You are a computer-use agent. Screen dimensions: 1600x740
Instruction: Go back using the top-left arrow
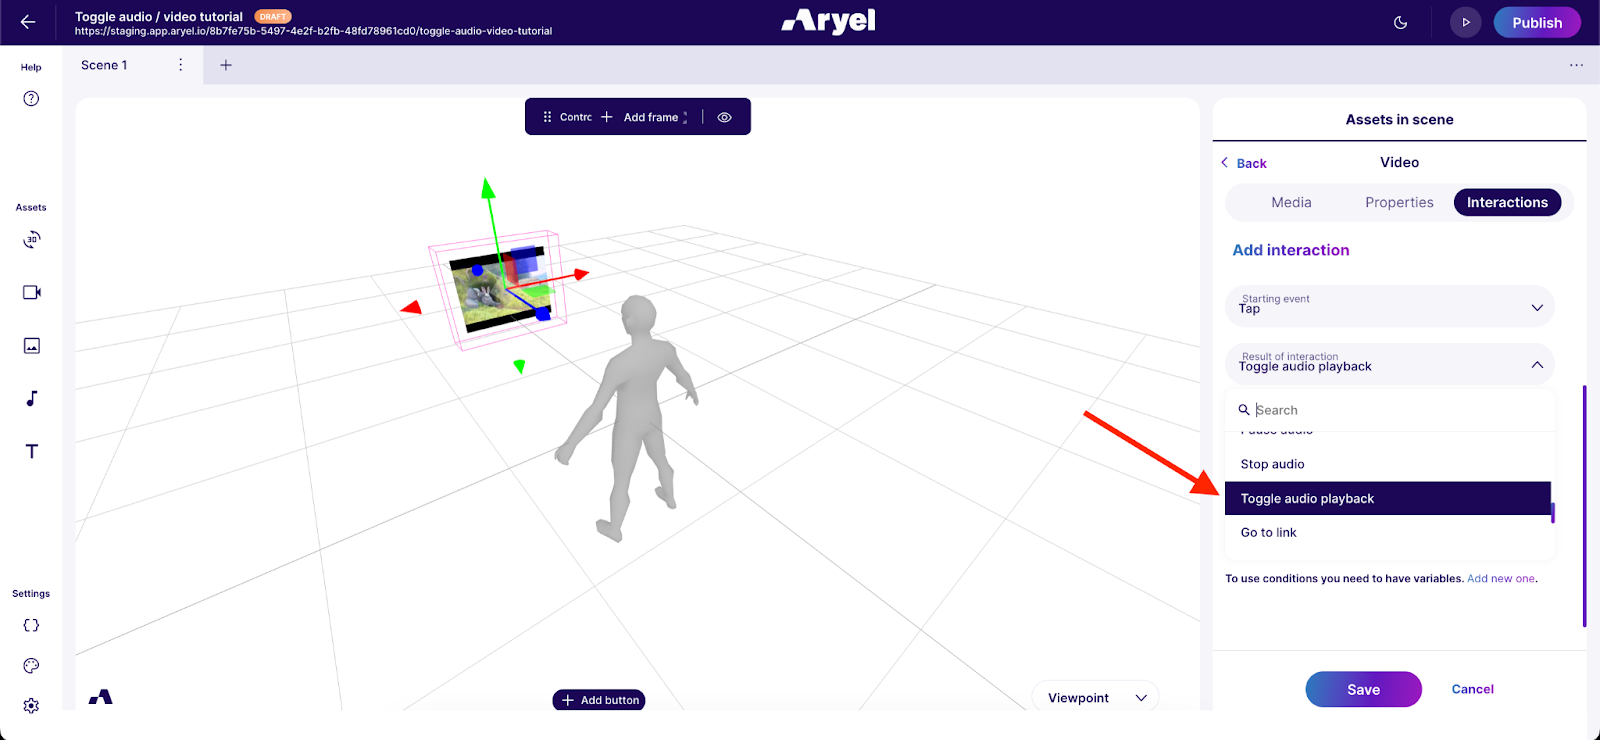[x=28, y=22]
